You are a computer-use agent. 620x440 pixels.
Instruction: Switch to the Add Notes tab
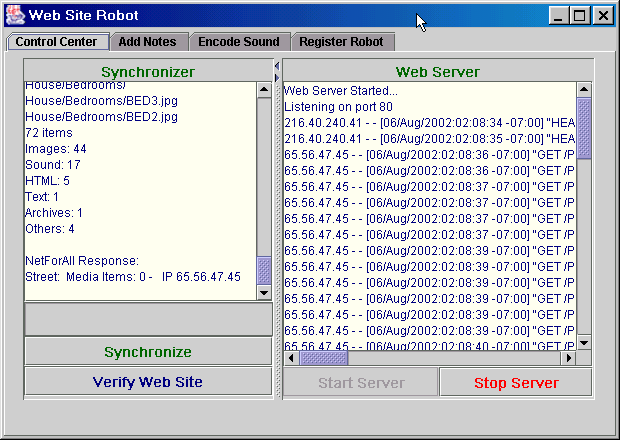[149, 42]
